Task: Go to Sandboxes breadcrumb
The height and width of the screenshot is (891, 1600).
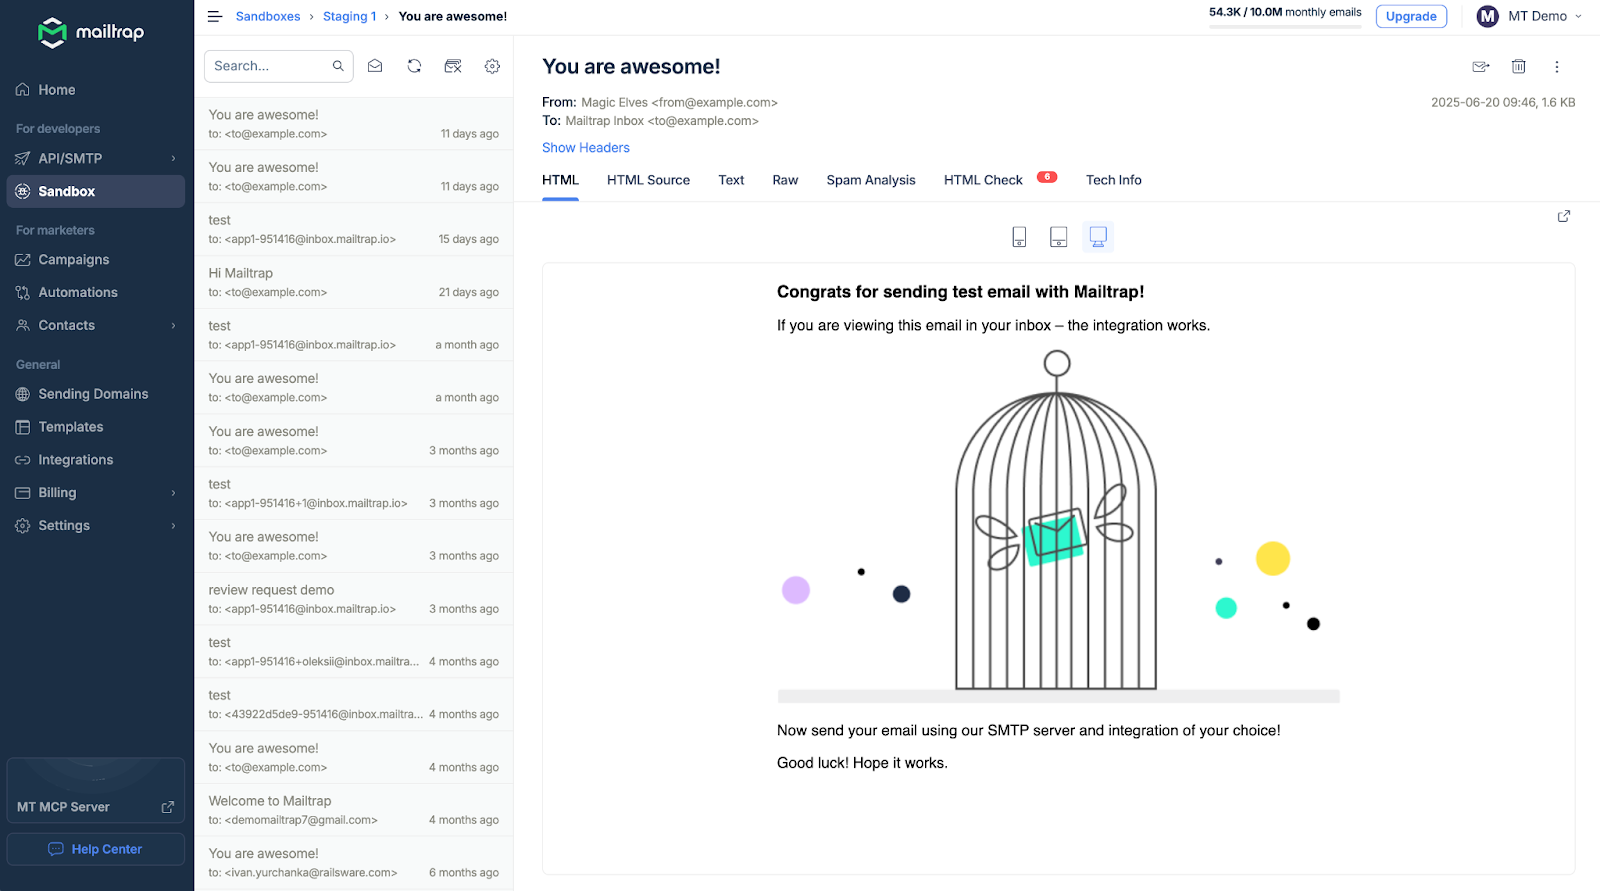Action: (268, 16)
